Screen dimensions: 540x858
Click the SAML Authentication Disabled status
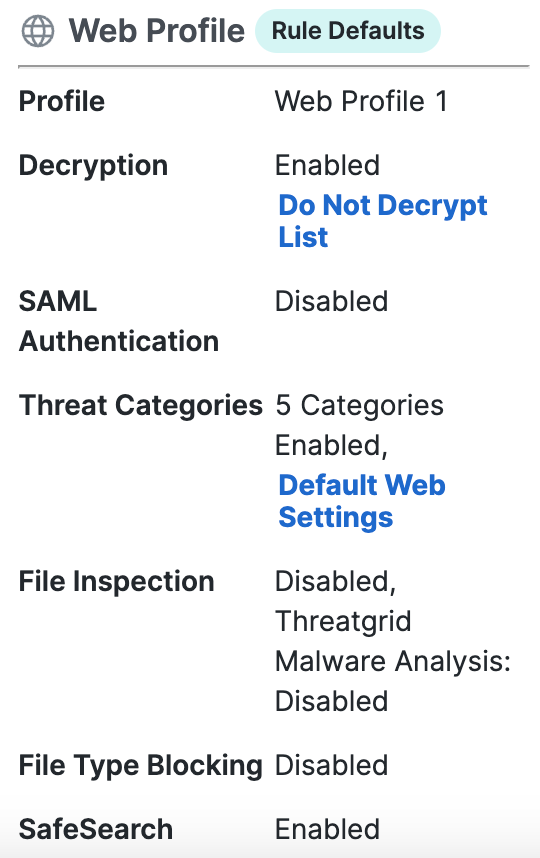(x=332, y=302)
